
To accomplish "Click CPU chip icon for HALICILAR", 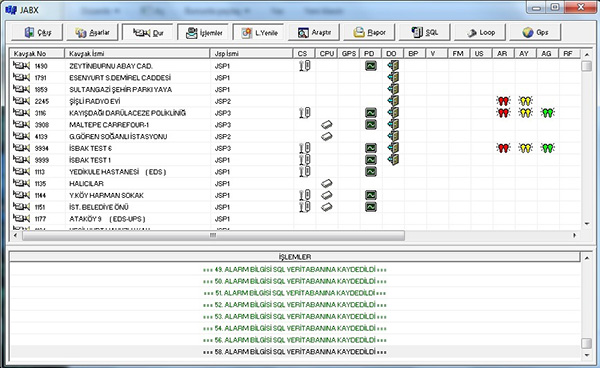I will [x=326, y=184].
